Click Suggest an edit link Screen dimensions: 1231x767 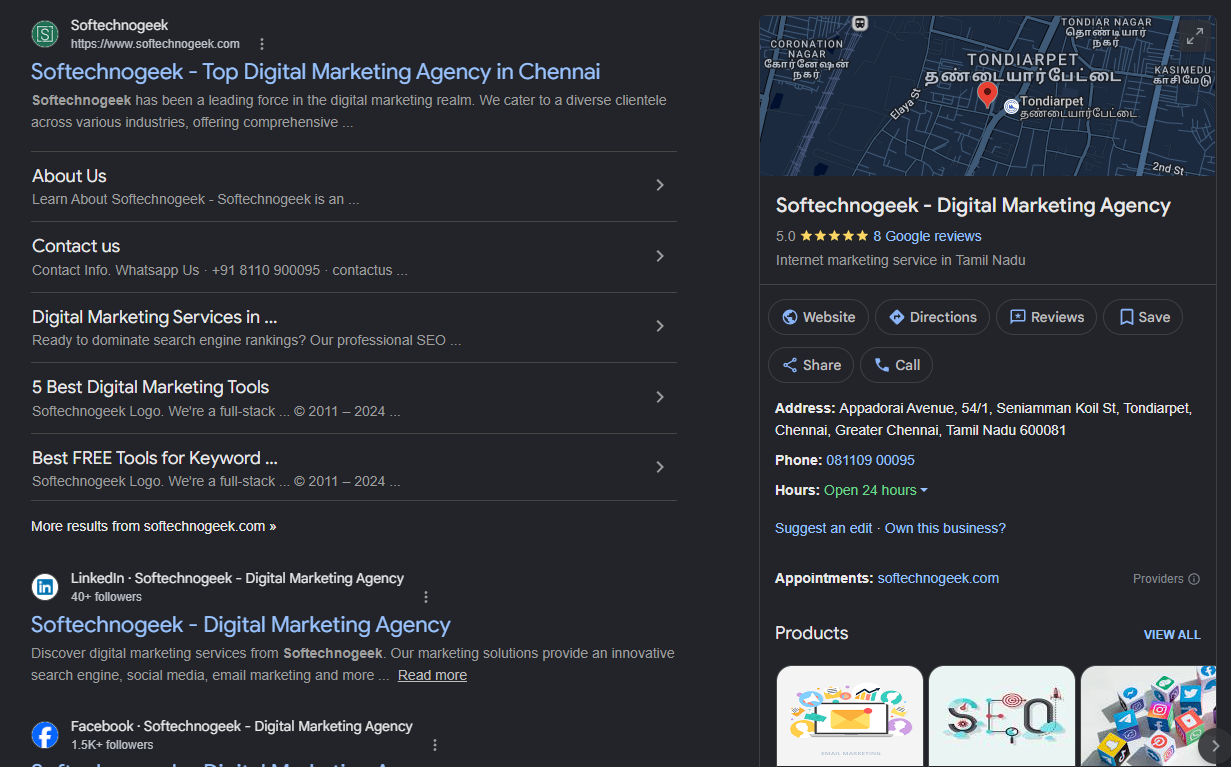824,528
